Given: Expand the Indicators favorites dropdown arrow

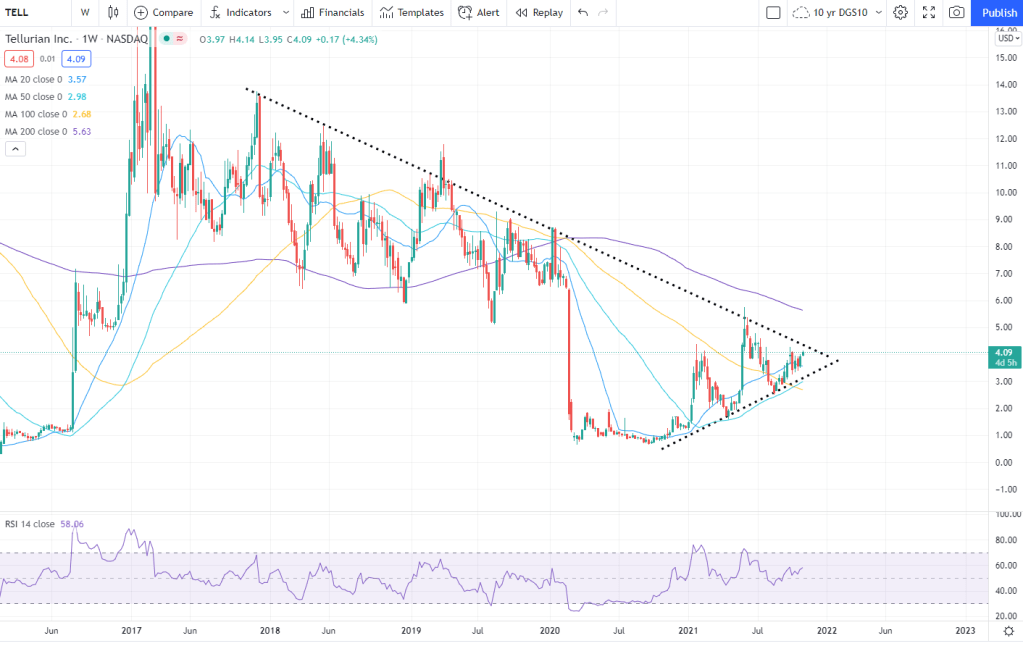Looking at the screenshot, I should pos(286,13).
